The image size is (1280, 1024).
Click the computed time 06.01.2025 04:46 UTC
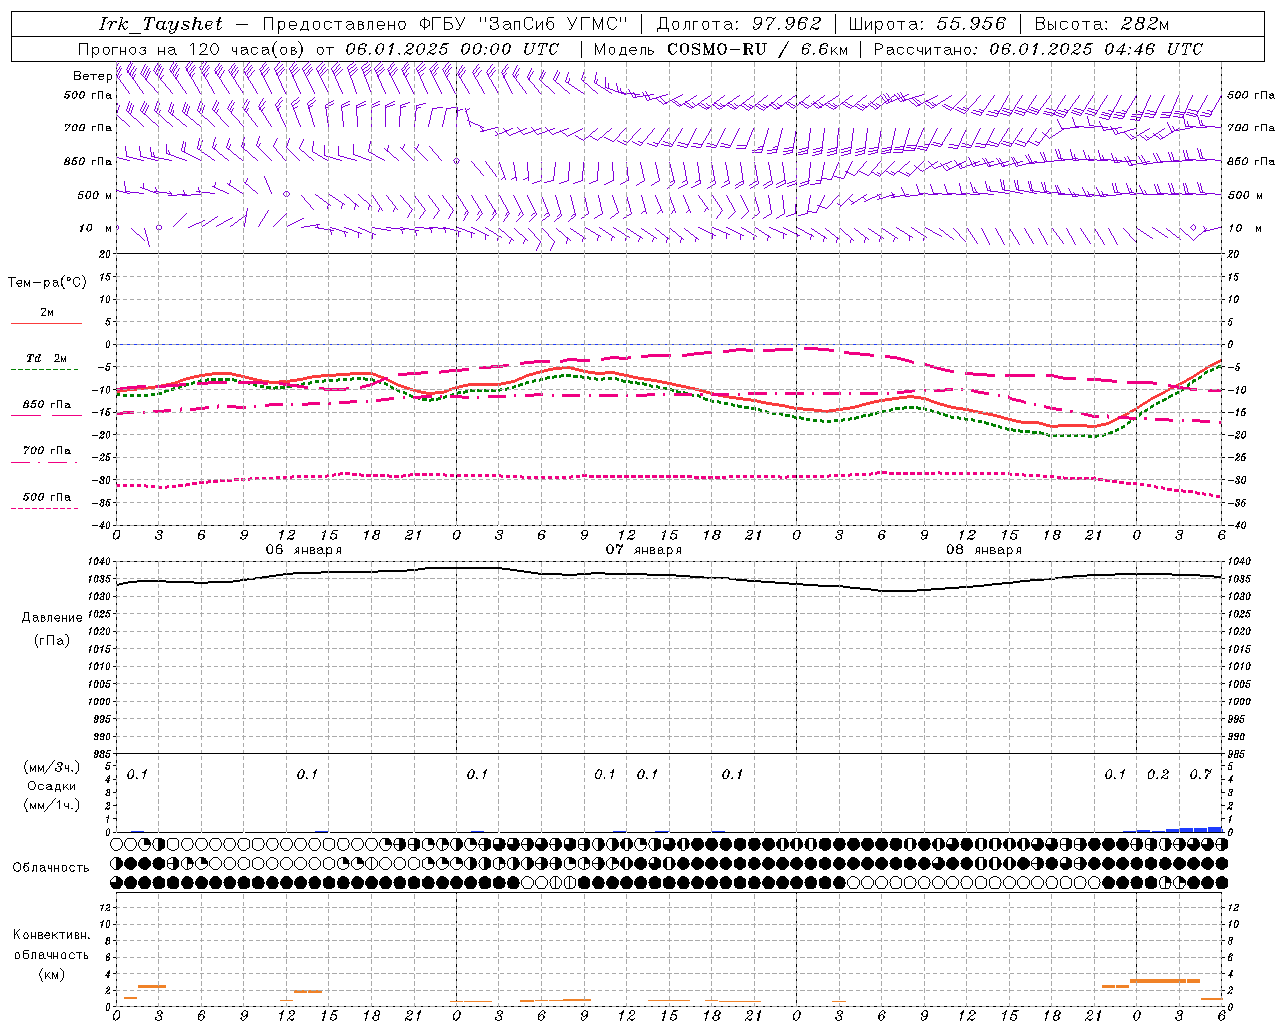(1096, 49)
